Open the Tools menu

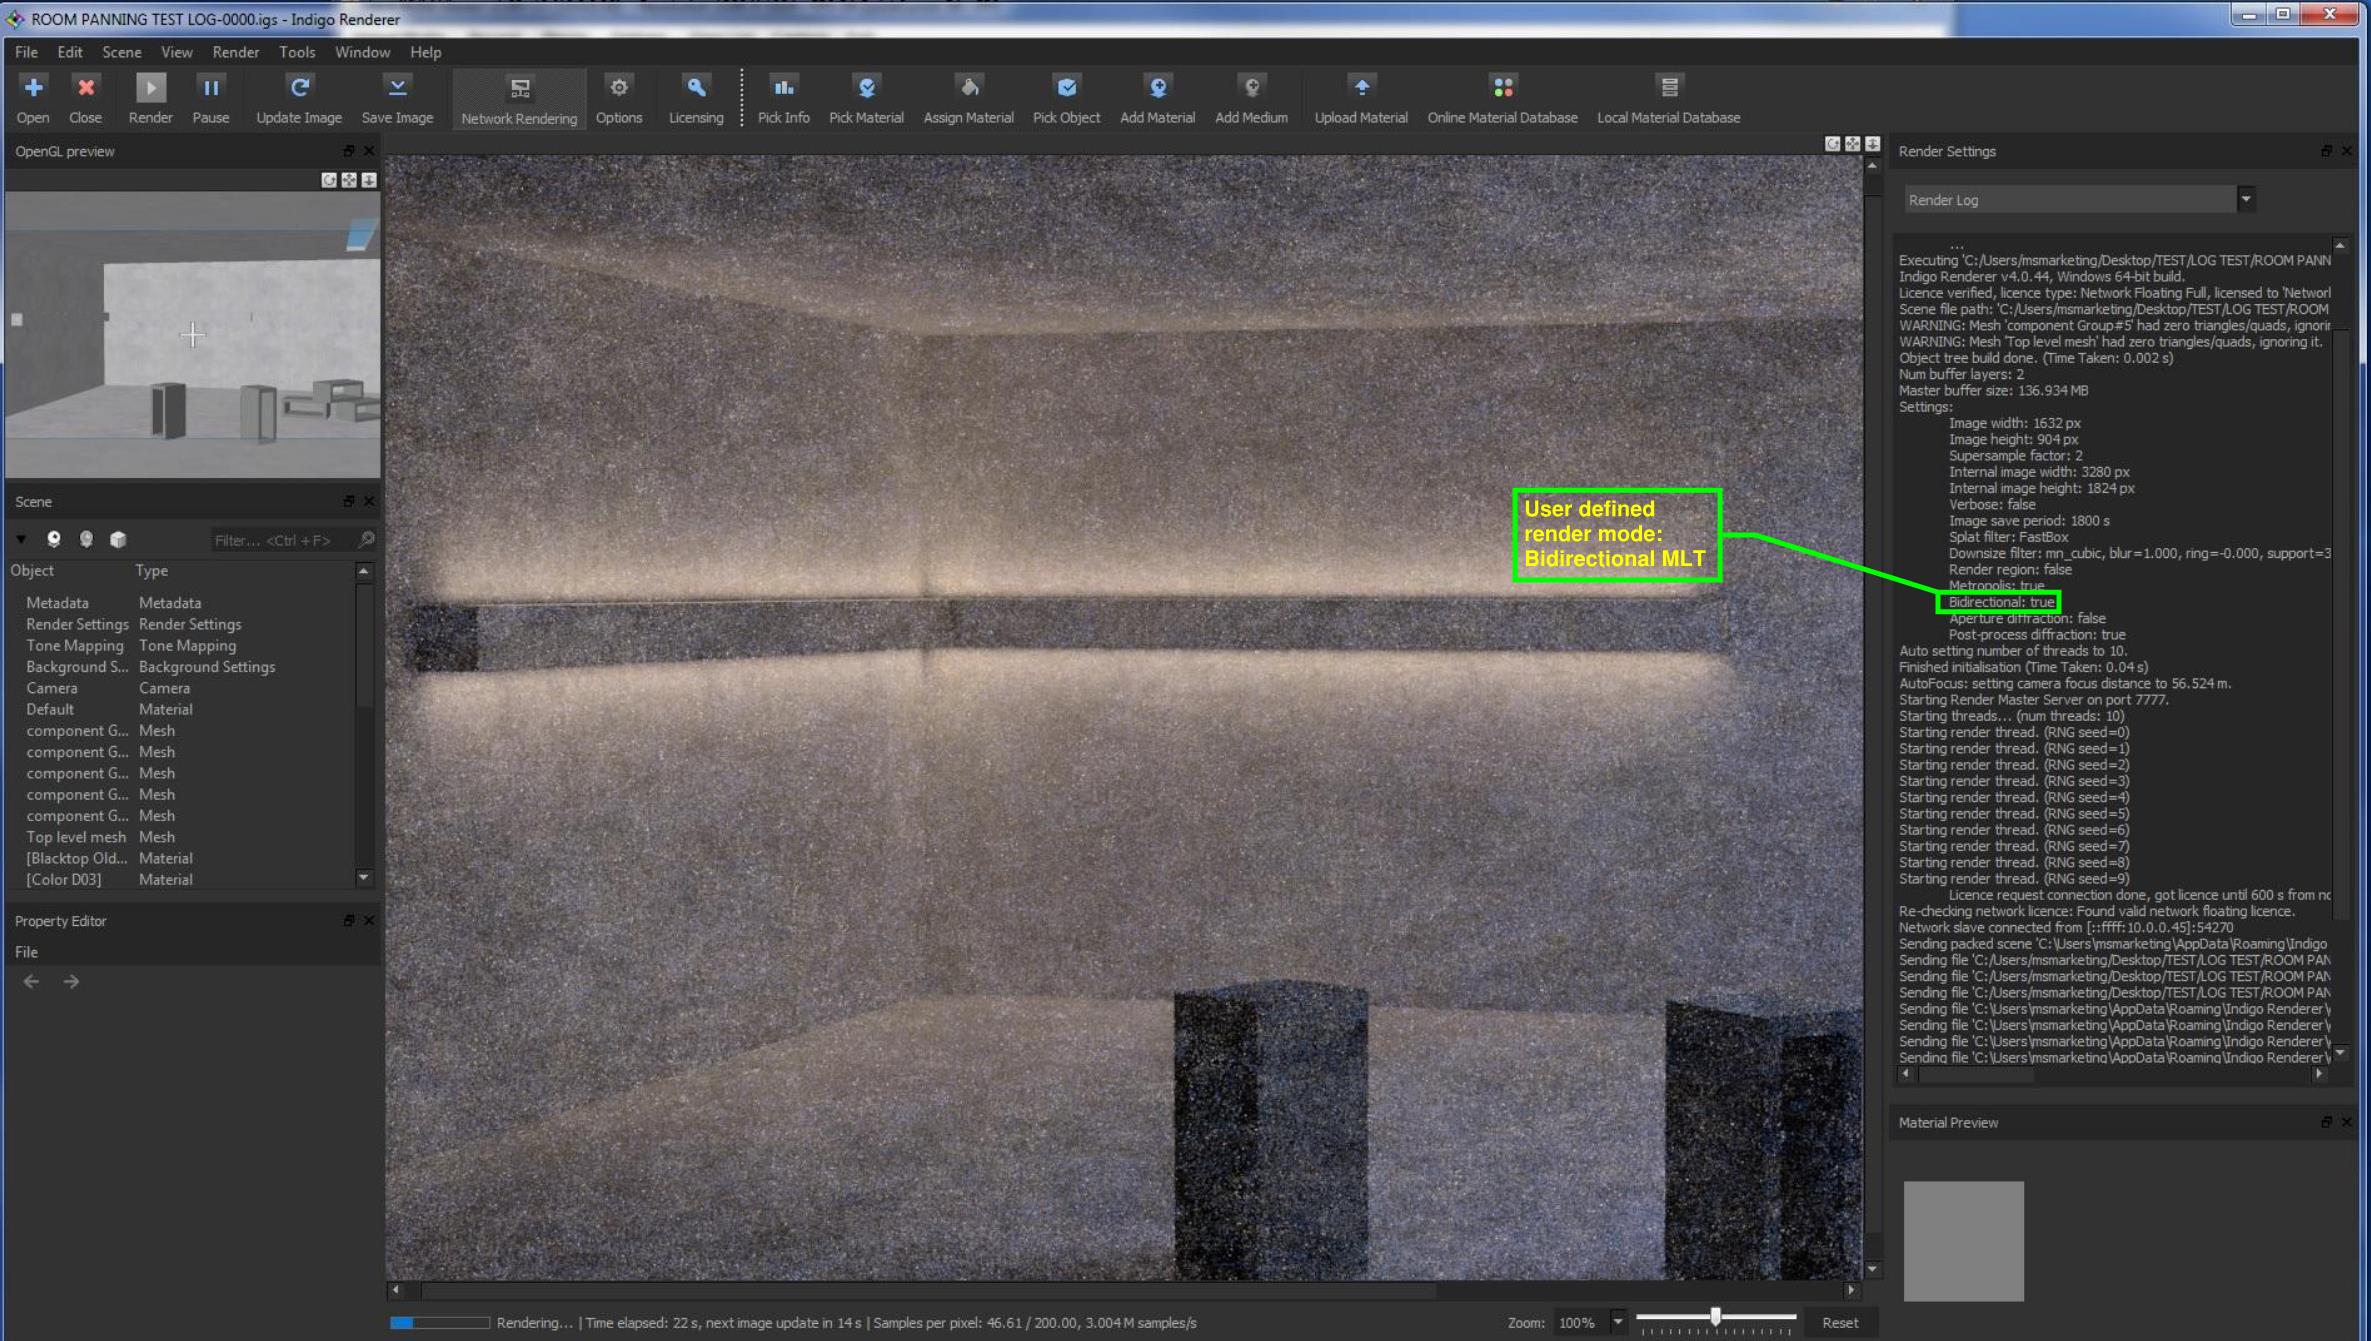click(296, 52)
